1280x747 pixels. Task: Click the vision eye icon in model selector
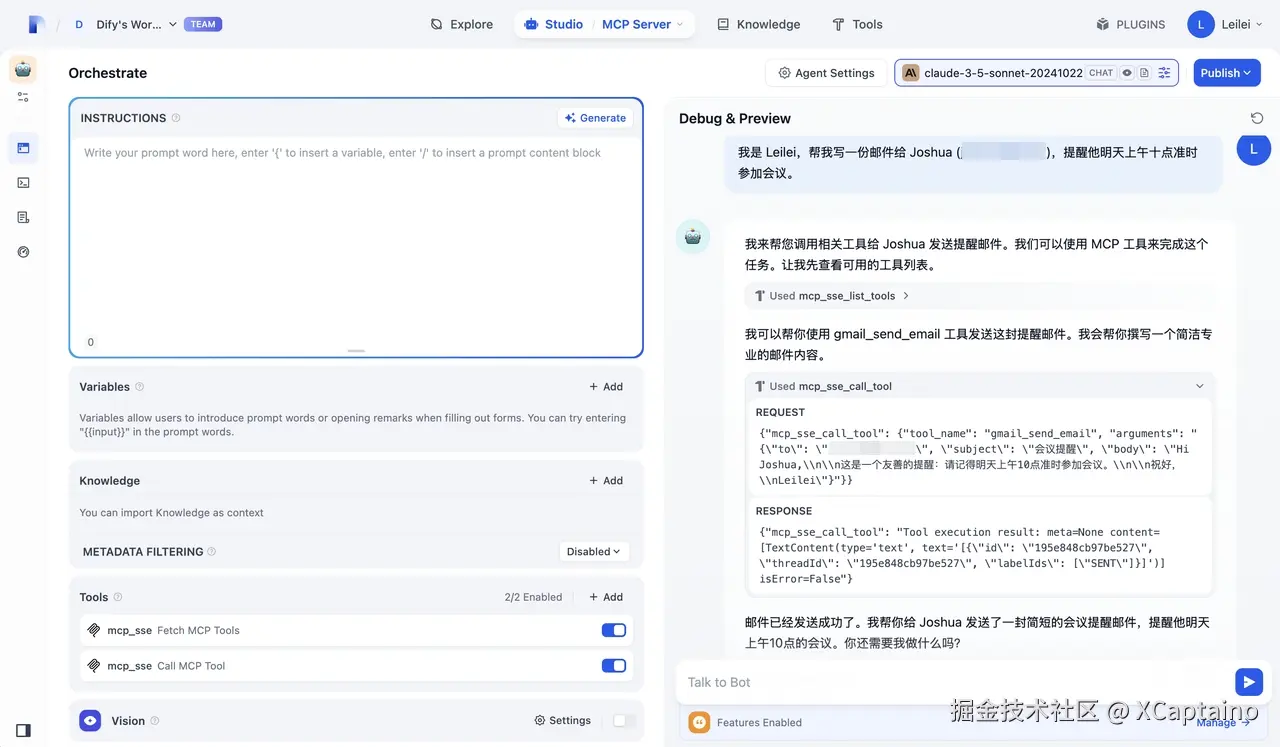click(x=1127, y=73)
